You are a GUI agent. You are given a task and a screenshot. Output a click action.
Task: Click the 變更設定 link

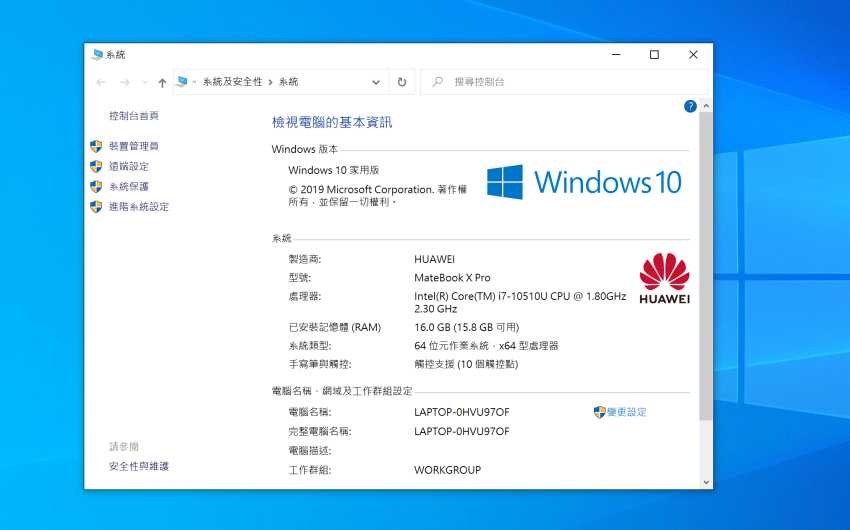(x=627, y=412)
